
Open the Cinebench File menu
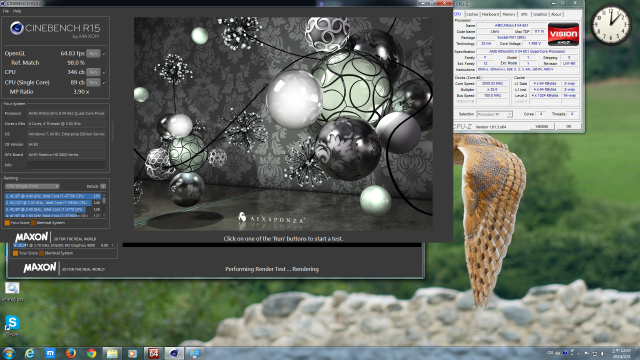click(x=5, y=11)
